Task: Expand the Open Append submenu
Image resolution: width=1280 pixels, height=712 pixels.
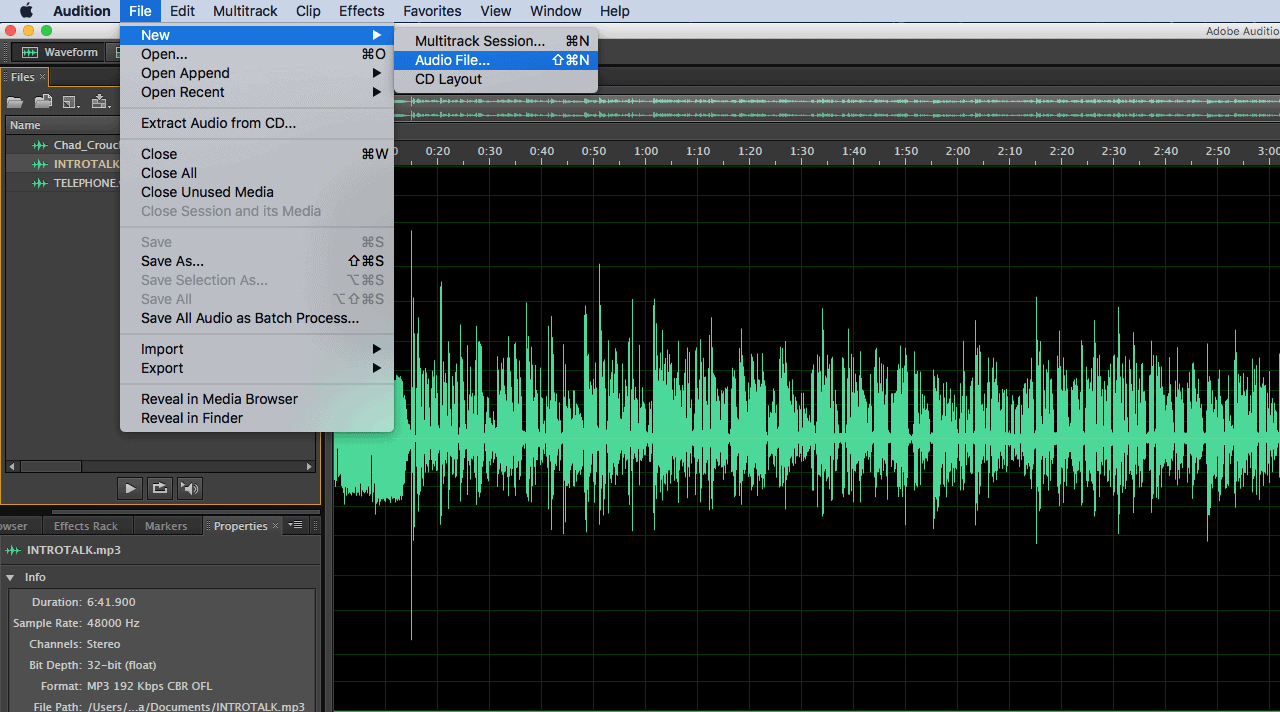Action: point(257,73)
